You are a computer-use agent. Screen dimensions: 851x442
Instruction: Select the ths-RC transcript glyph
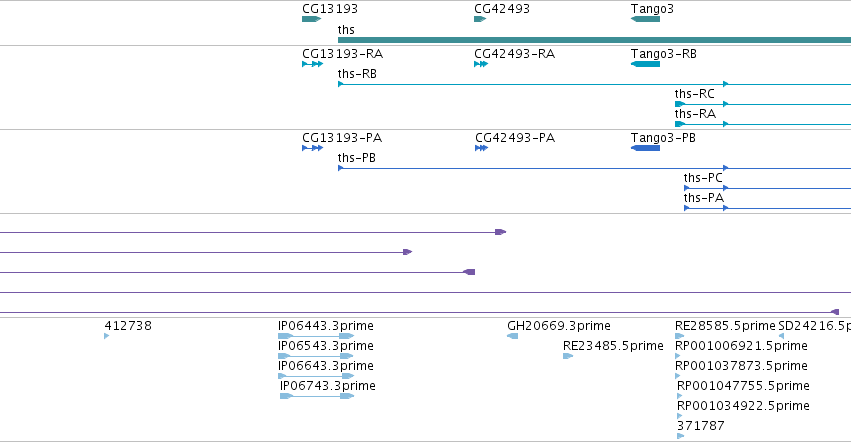763,104
